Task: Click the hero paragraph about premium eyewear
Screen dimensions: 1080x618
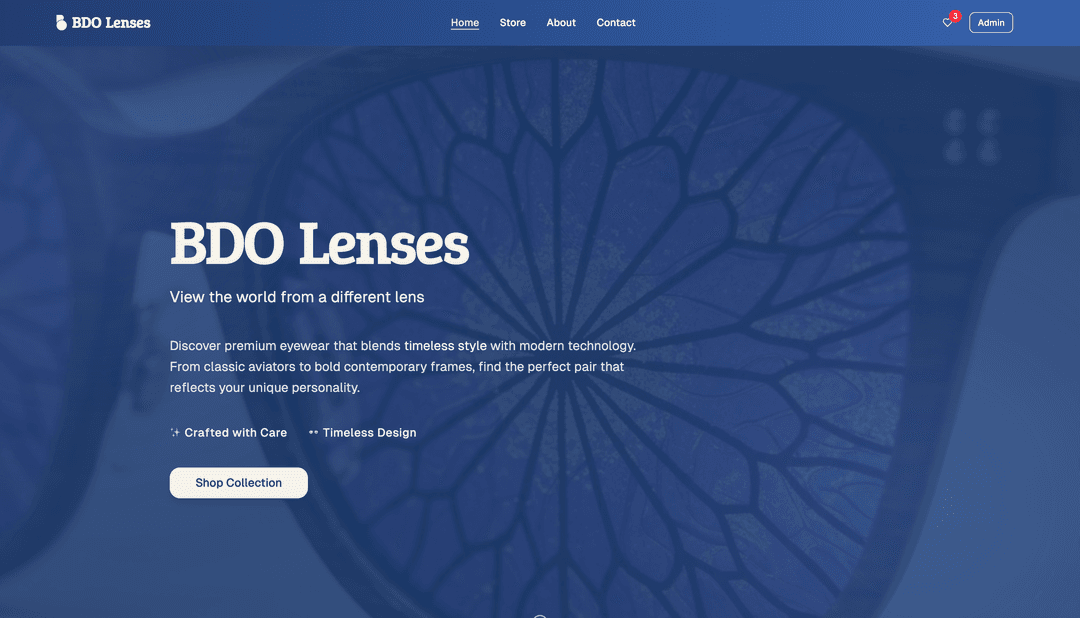Action: 403,365
